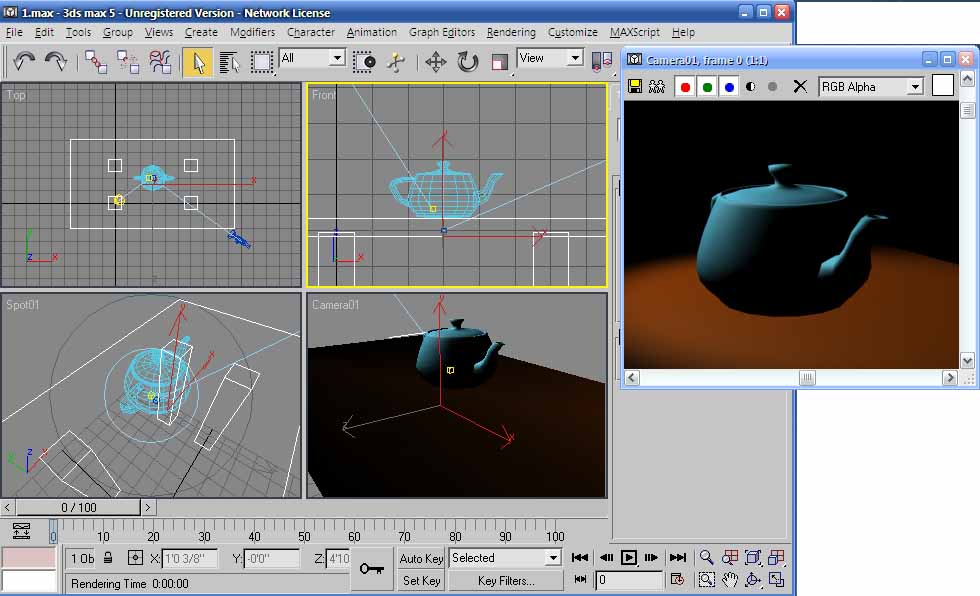Toggle monochrome display in render window

tap(772, 87)
